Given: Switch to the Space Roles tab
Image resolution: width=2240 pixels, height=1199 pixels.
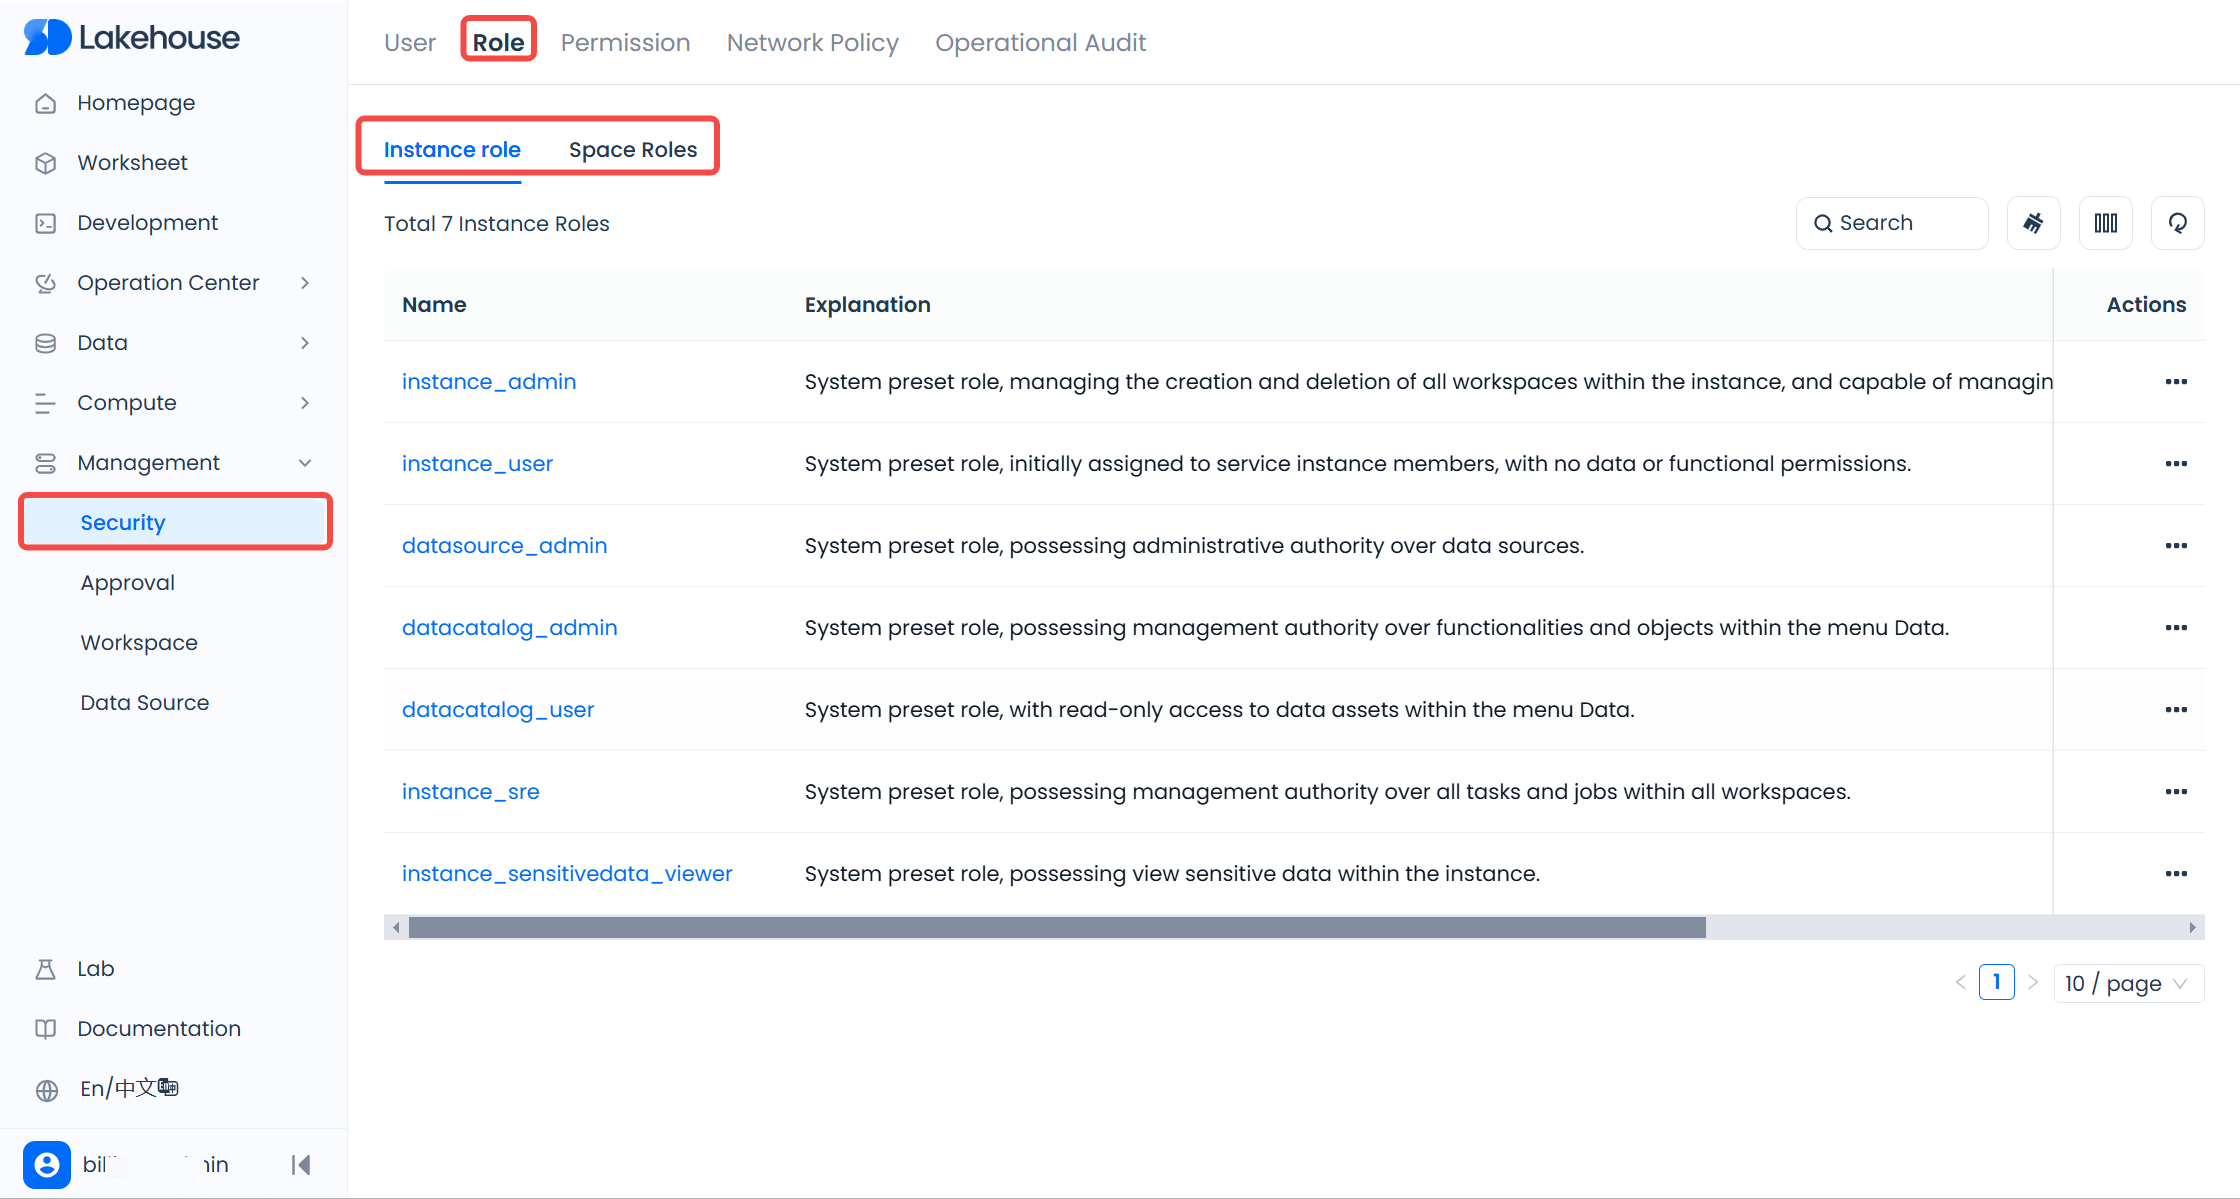Looking at the screenshot, I should pyautogui.click(x=632, y=150).
